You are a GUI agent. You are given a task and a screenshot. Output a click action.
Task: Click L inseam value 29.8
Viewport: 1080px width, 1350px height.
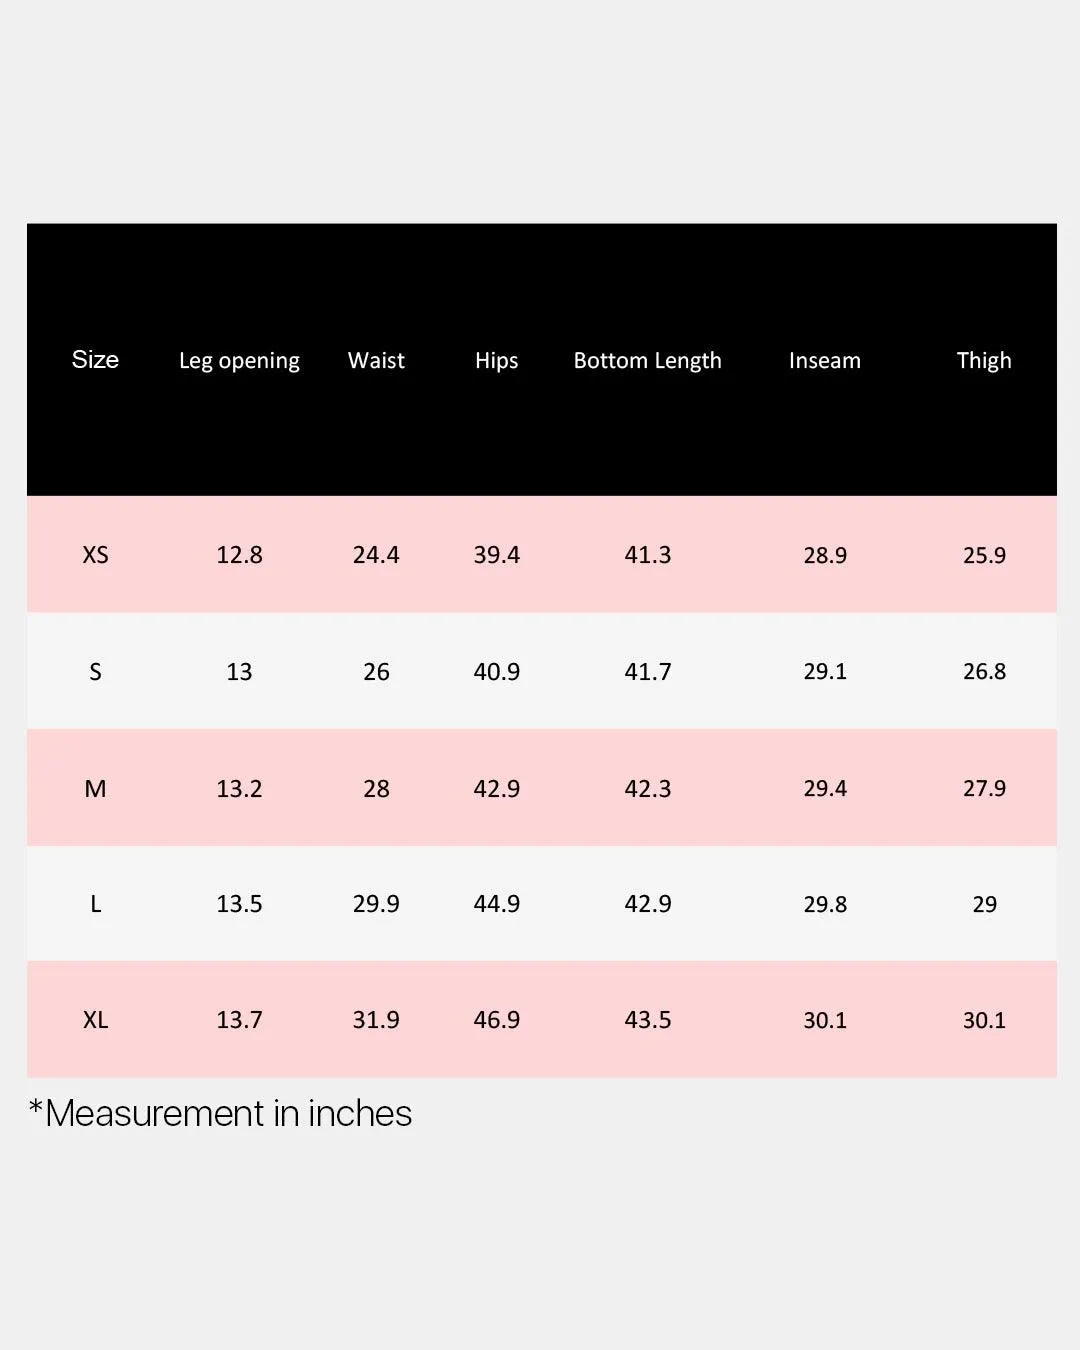(x=825, y=904)
